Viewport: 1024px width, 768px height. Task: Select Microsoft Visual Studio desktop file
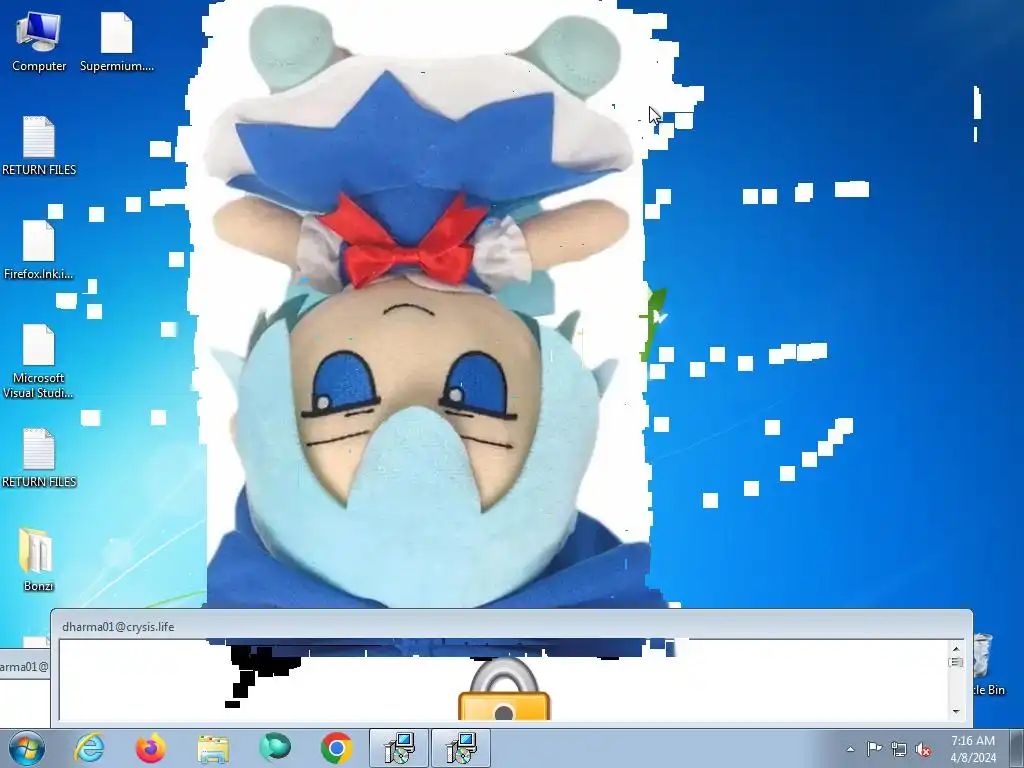[39, 361]
